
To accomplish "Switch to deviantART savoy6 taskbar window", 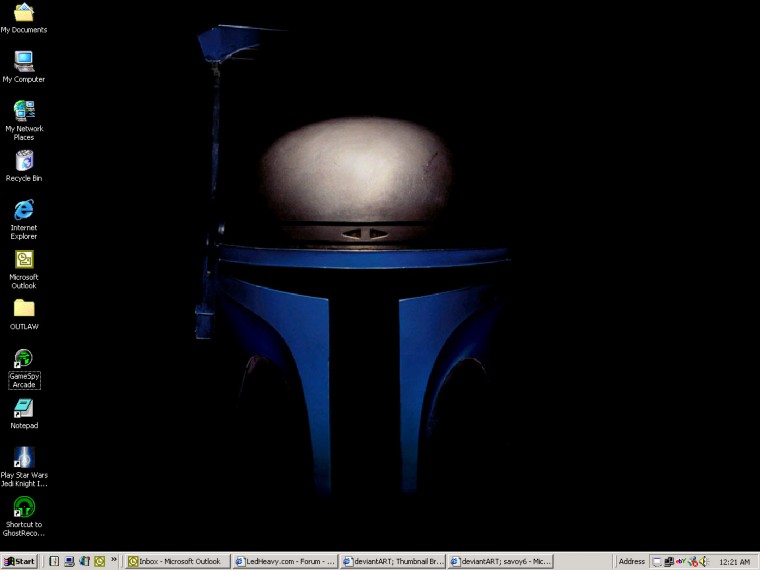I will pos(500,561).
